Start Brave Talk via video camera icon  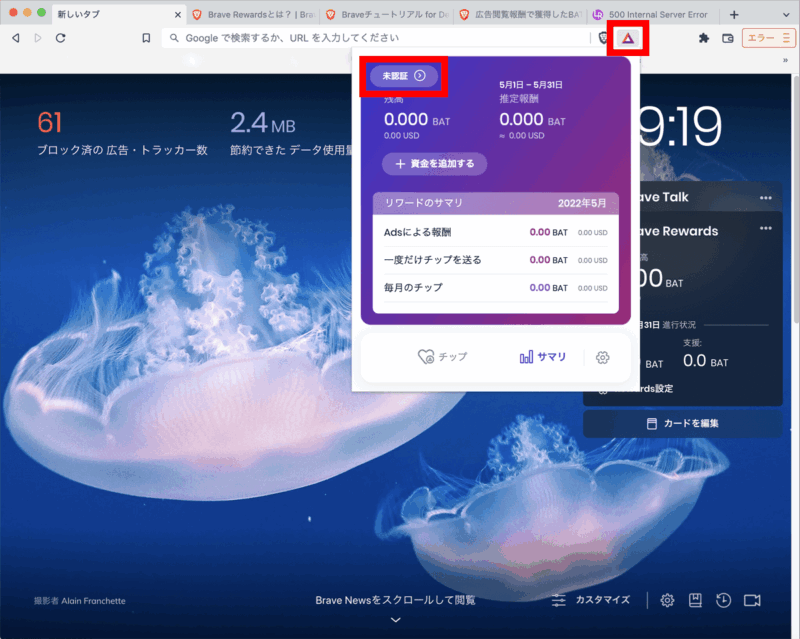752,600
